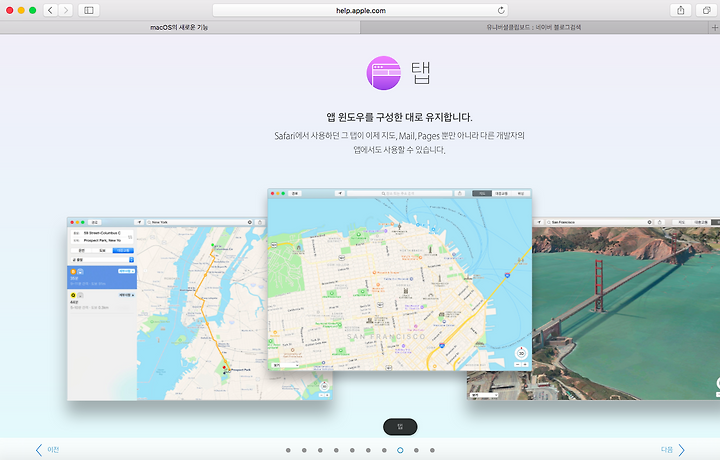Image resolution: width=720 pixels, height=460 pixels.
Task: Select the last pagination dot
Action: tap(432, 450)
